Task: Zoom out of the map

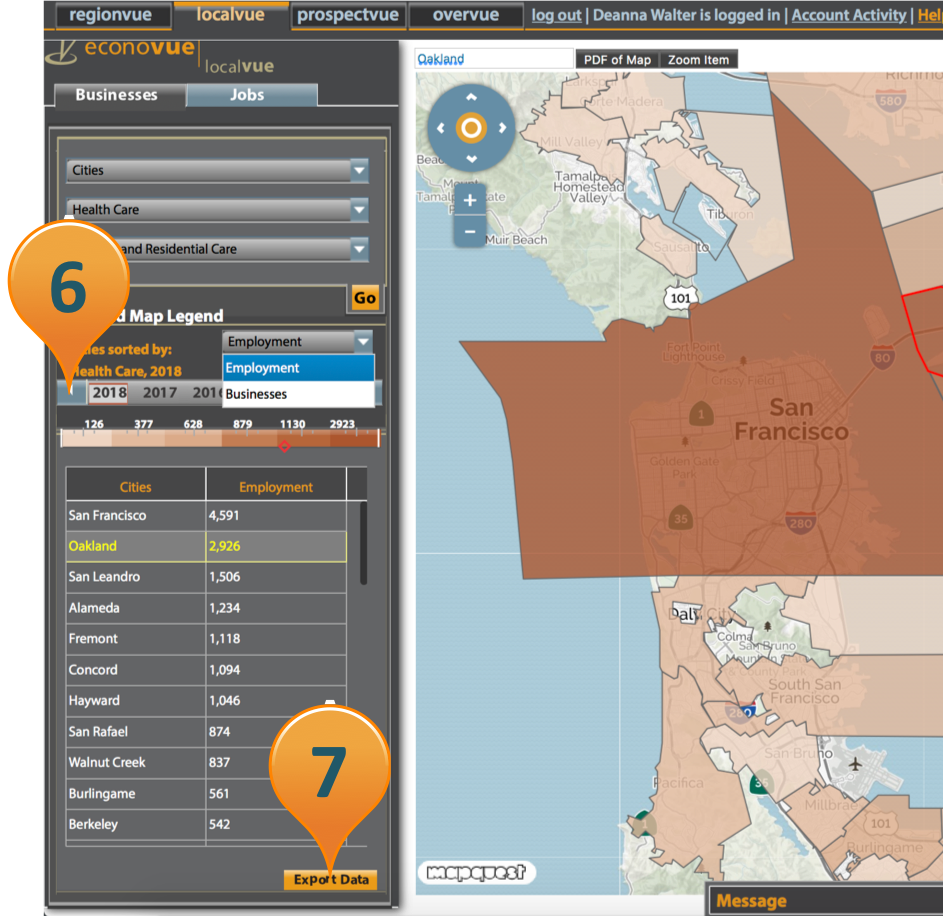Action: (470, 232)
